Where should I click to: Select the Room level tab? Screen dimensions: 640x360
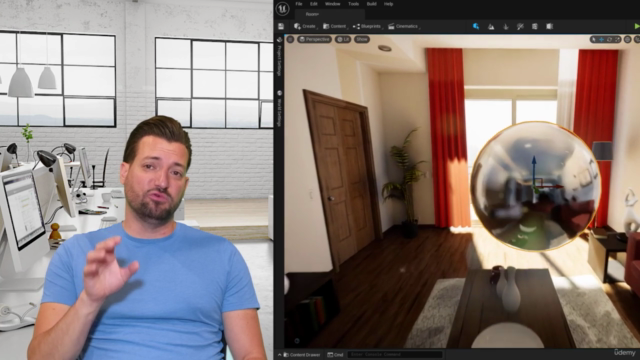[x=329, y=14]
